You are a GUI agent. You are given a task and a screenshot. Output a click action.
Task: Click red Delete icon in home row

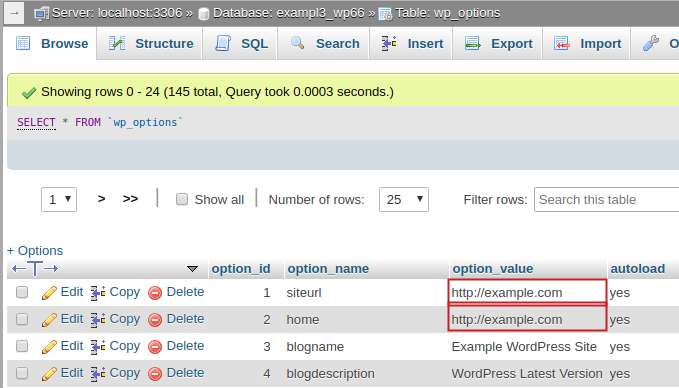pos(155,320)
